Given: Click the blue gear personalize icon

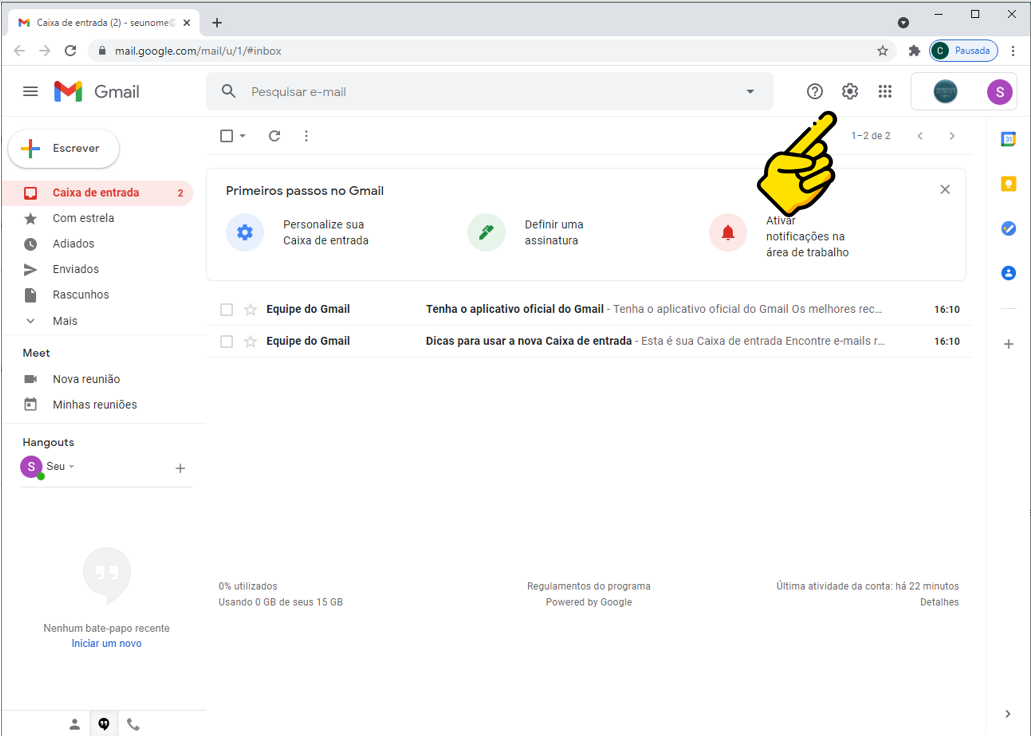Looking at the screenshot, I should coord(245,232).
